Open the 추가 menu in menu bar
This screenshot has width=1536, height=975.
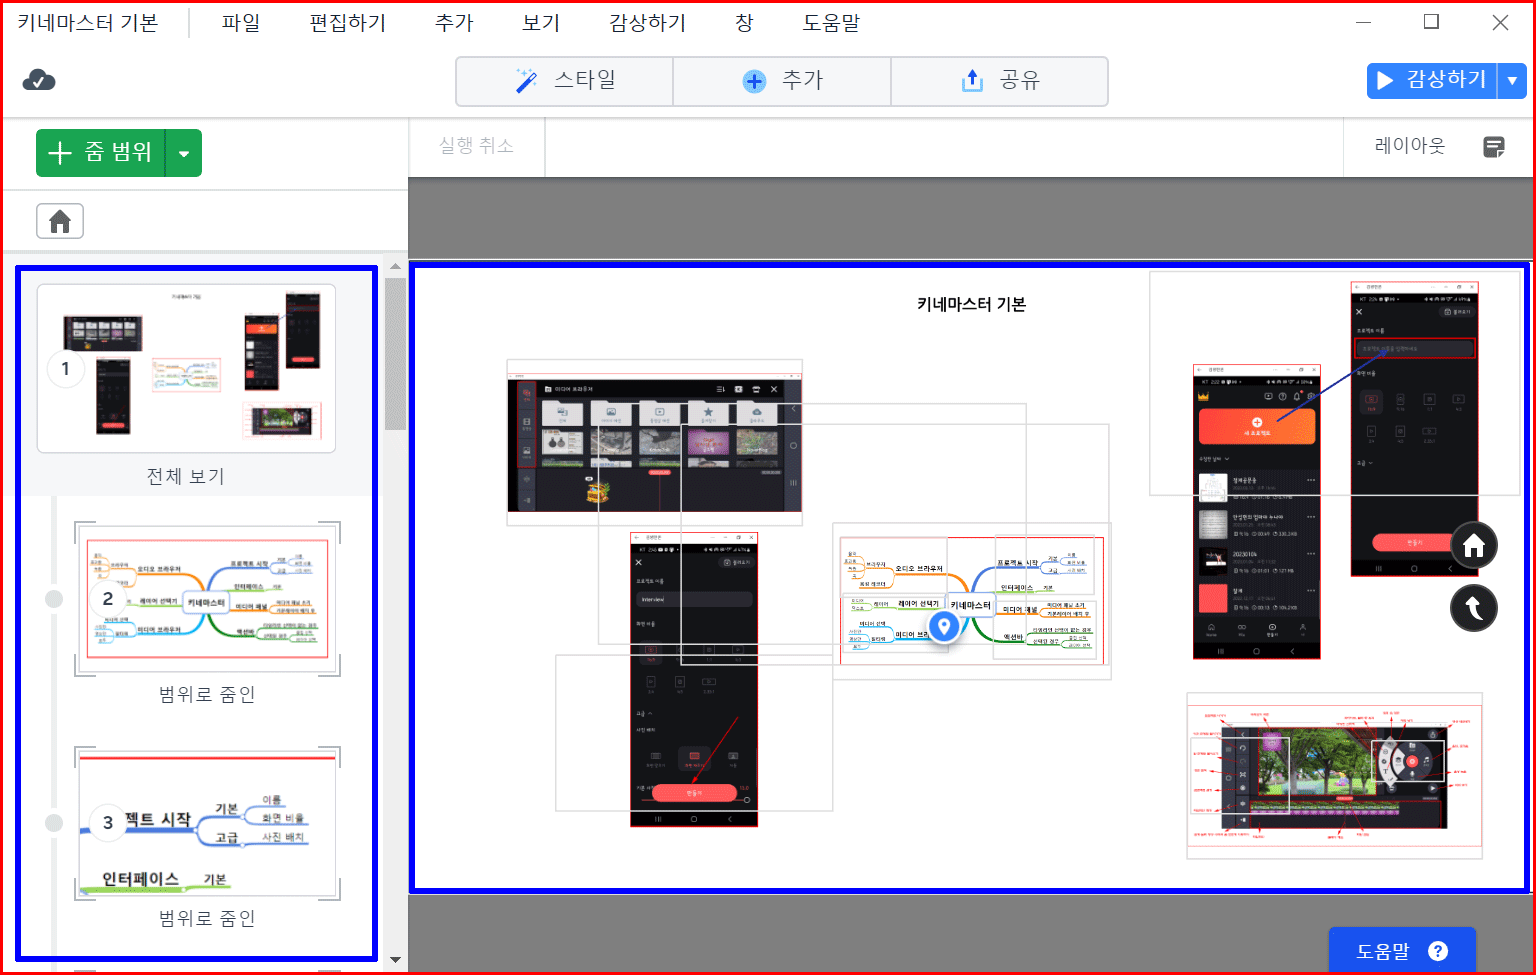coord(454,23)
